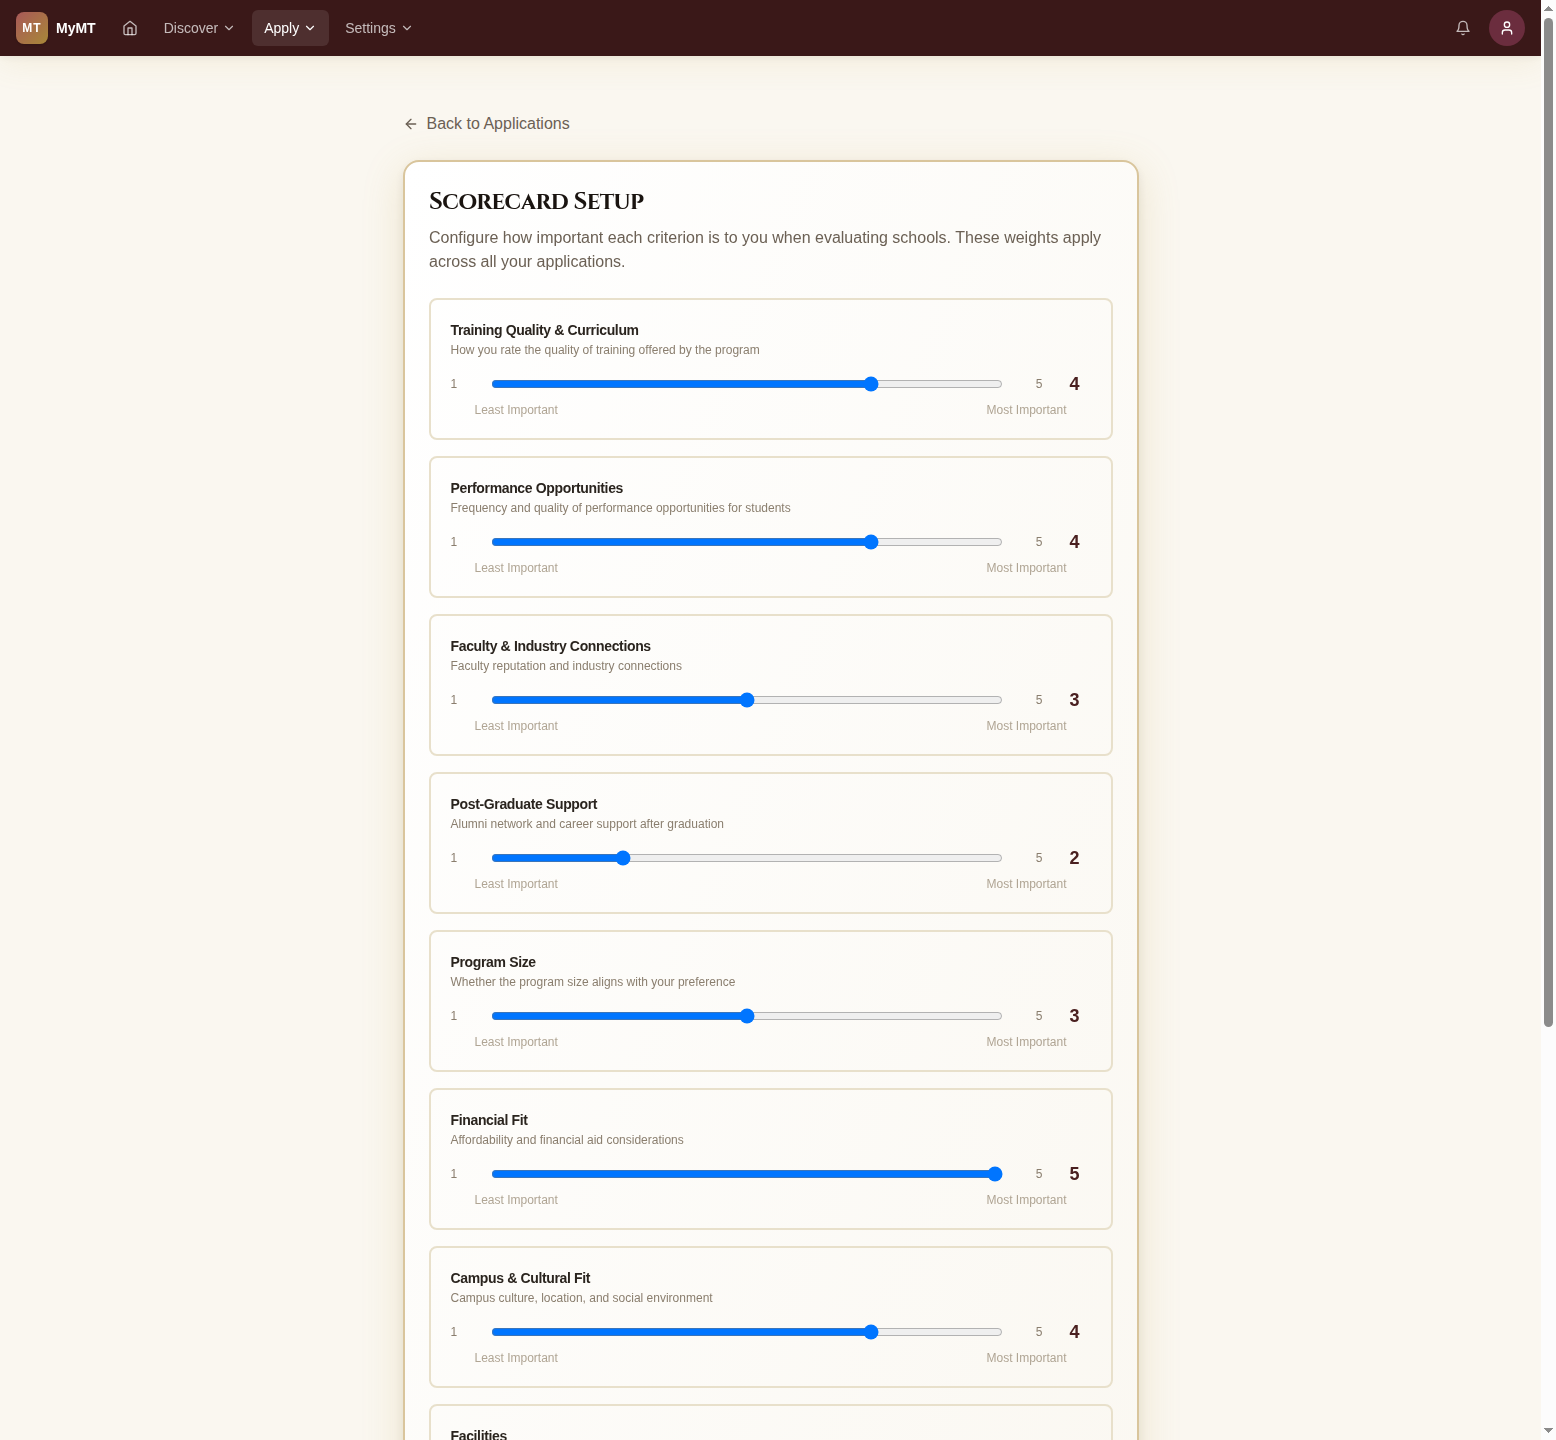Click the home icon in navbar

pyautogui.click(x=130, y=28)
